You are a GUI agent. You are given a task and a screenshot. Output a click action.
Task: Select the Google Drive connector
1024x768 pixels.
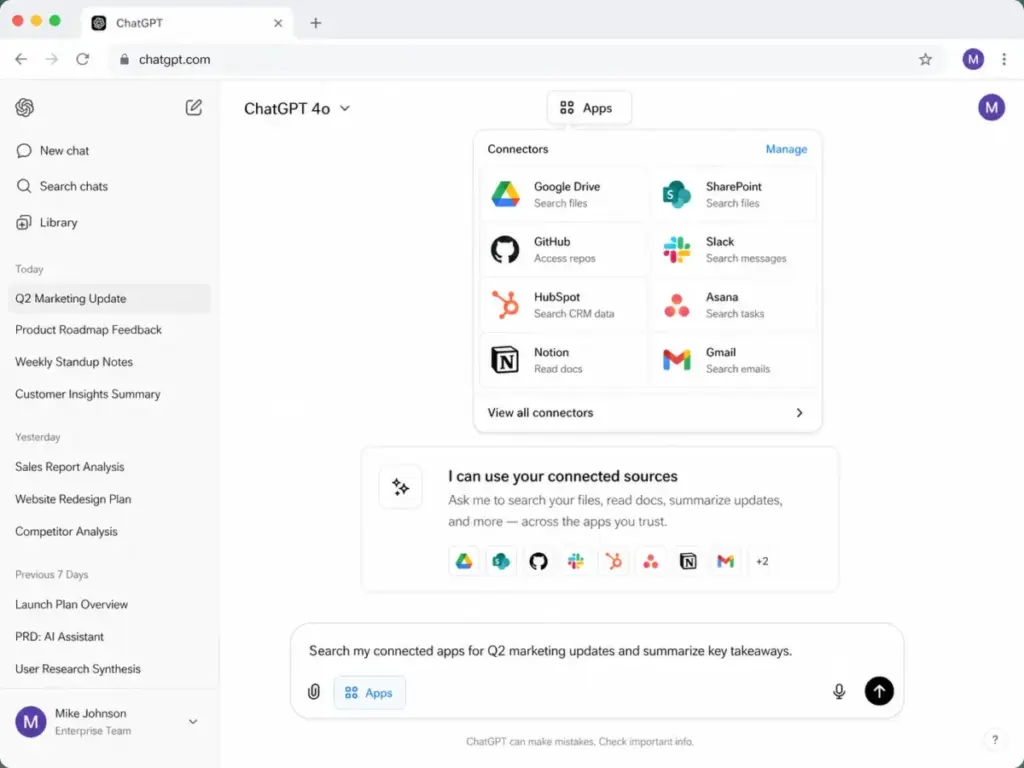point(562,195)
